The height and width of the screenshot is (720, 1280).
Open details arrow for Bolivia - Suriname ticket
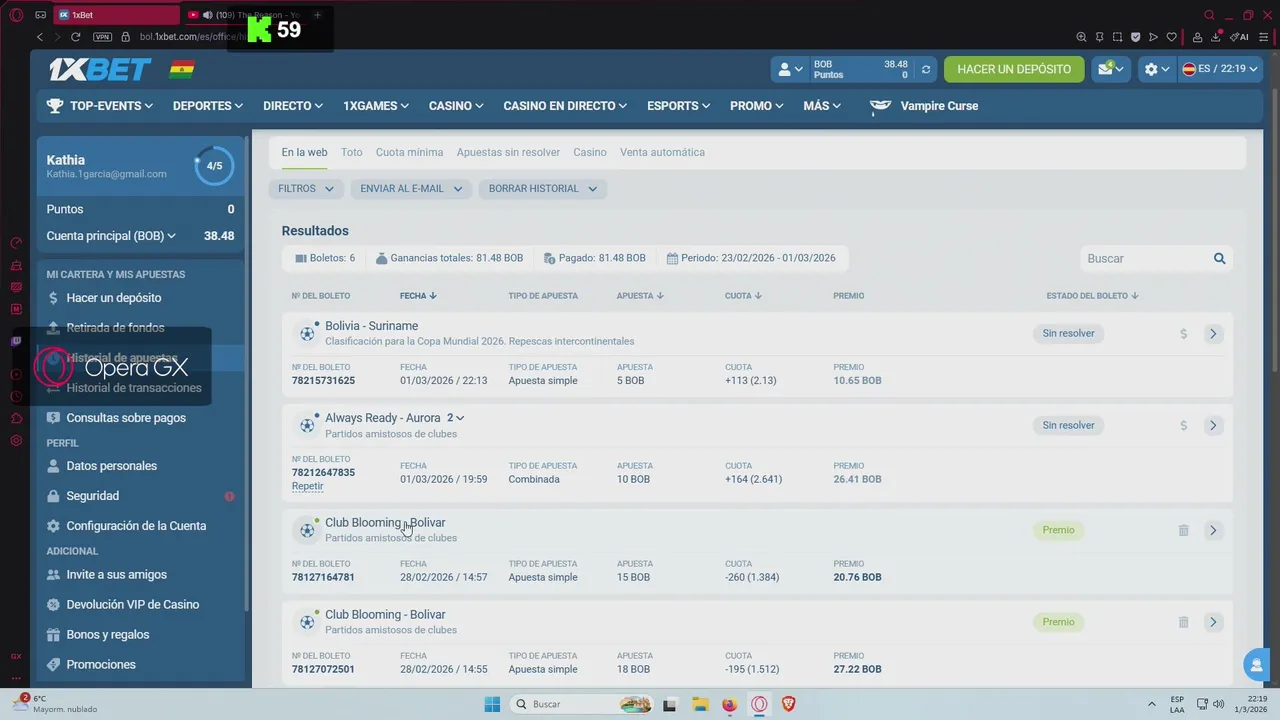pos(1213,334)
